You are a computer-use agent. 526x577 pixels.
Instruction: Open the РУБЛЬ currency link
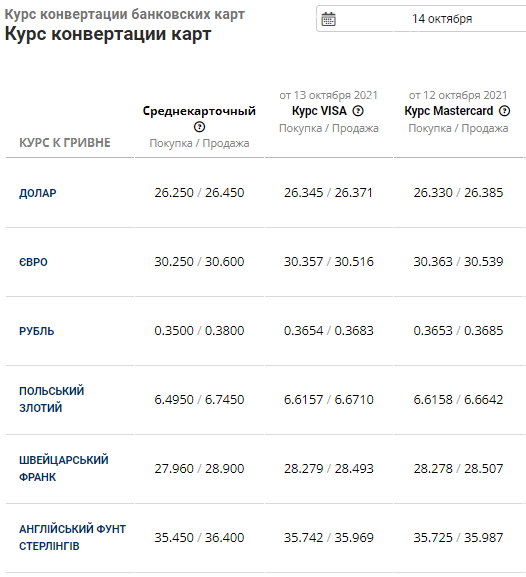36,331
